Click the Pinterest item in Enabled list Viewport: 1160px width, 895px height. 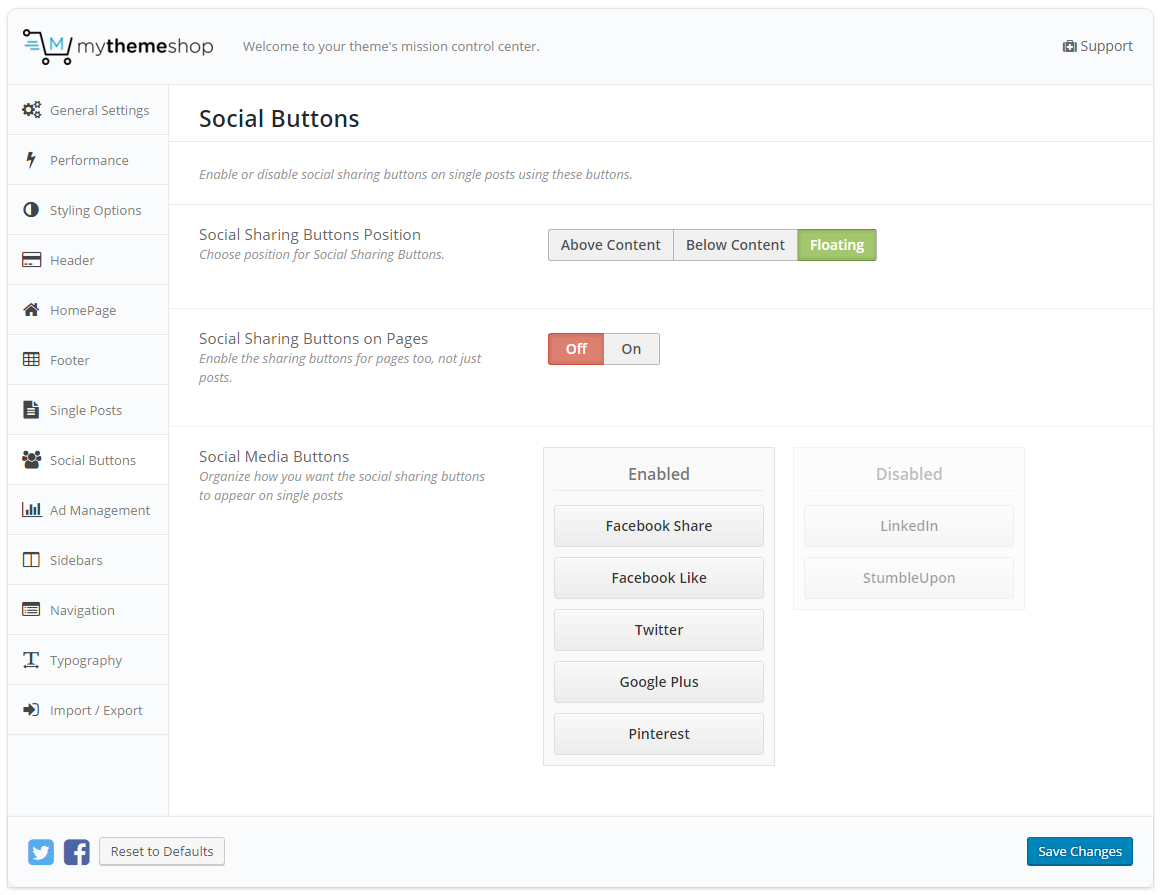[x=659, y=734]
